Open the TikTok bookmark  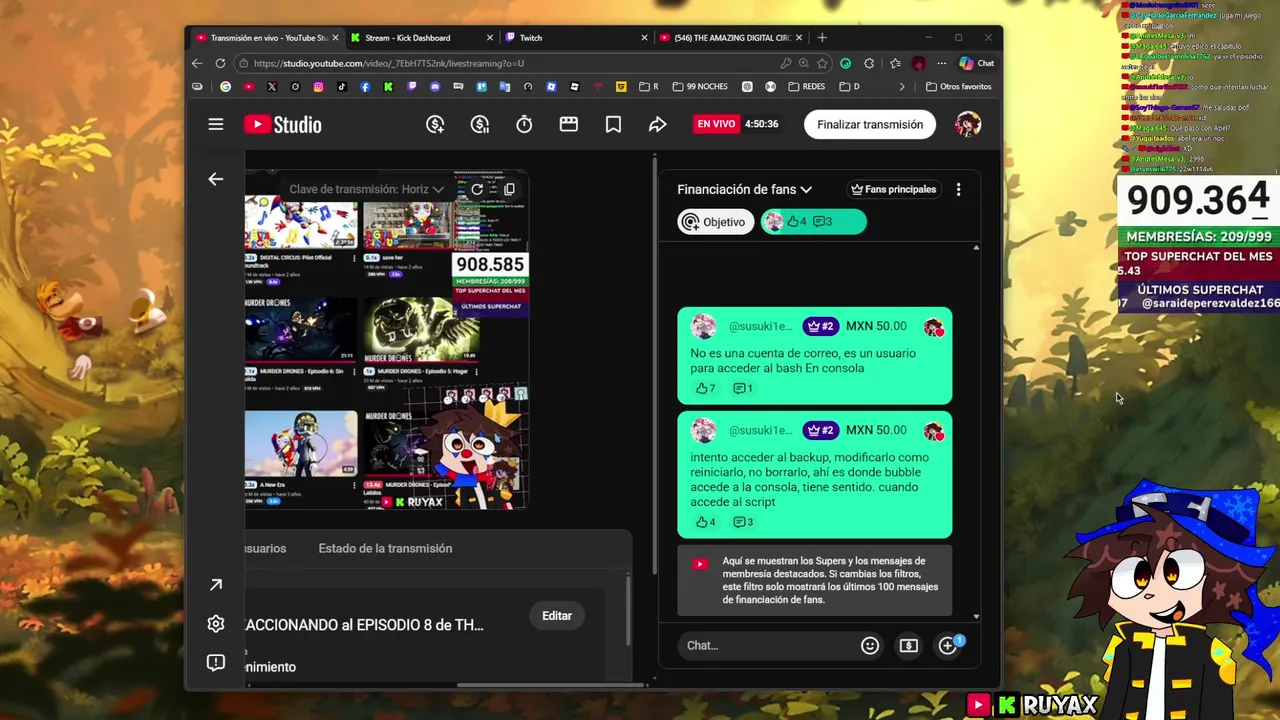[x=342, y=87]
